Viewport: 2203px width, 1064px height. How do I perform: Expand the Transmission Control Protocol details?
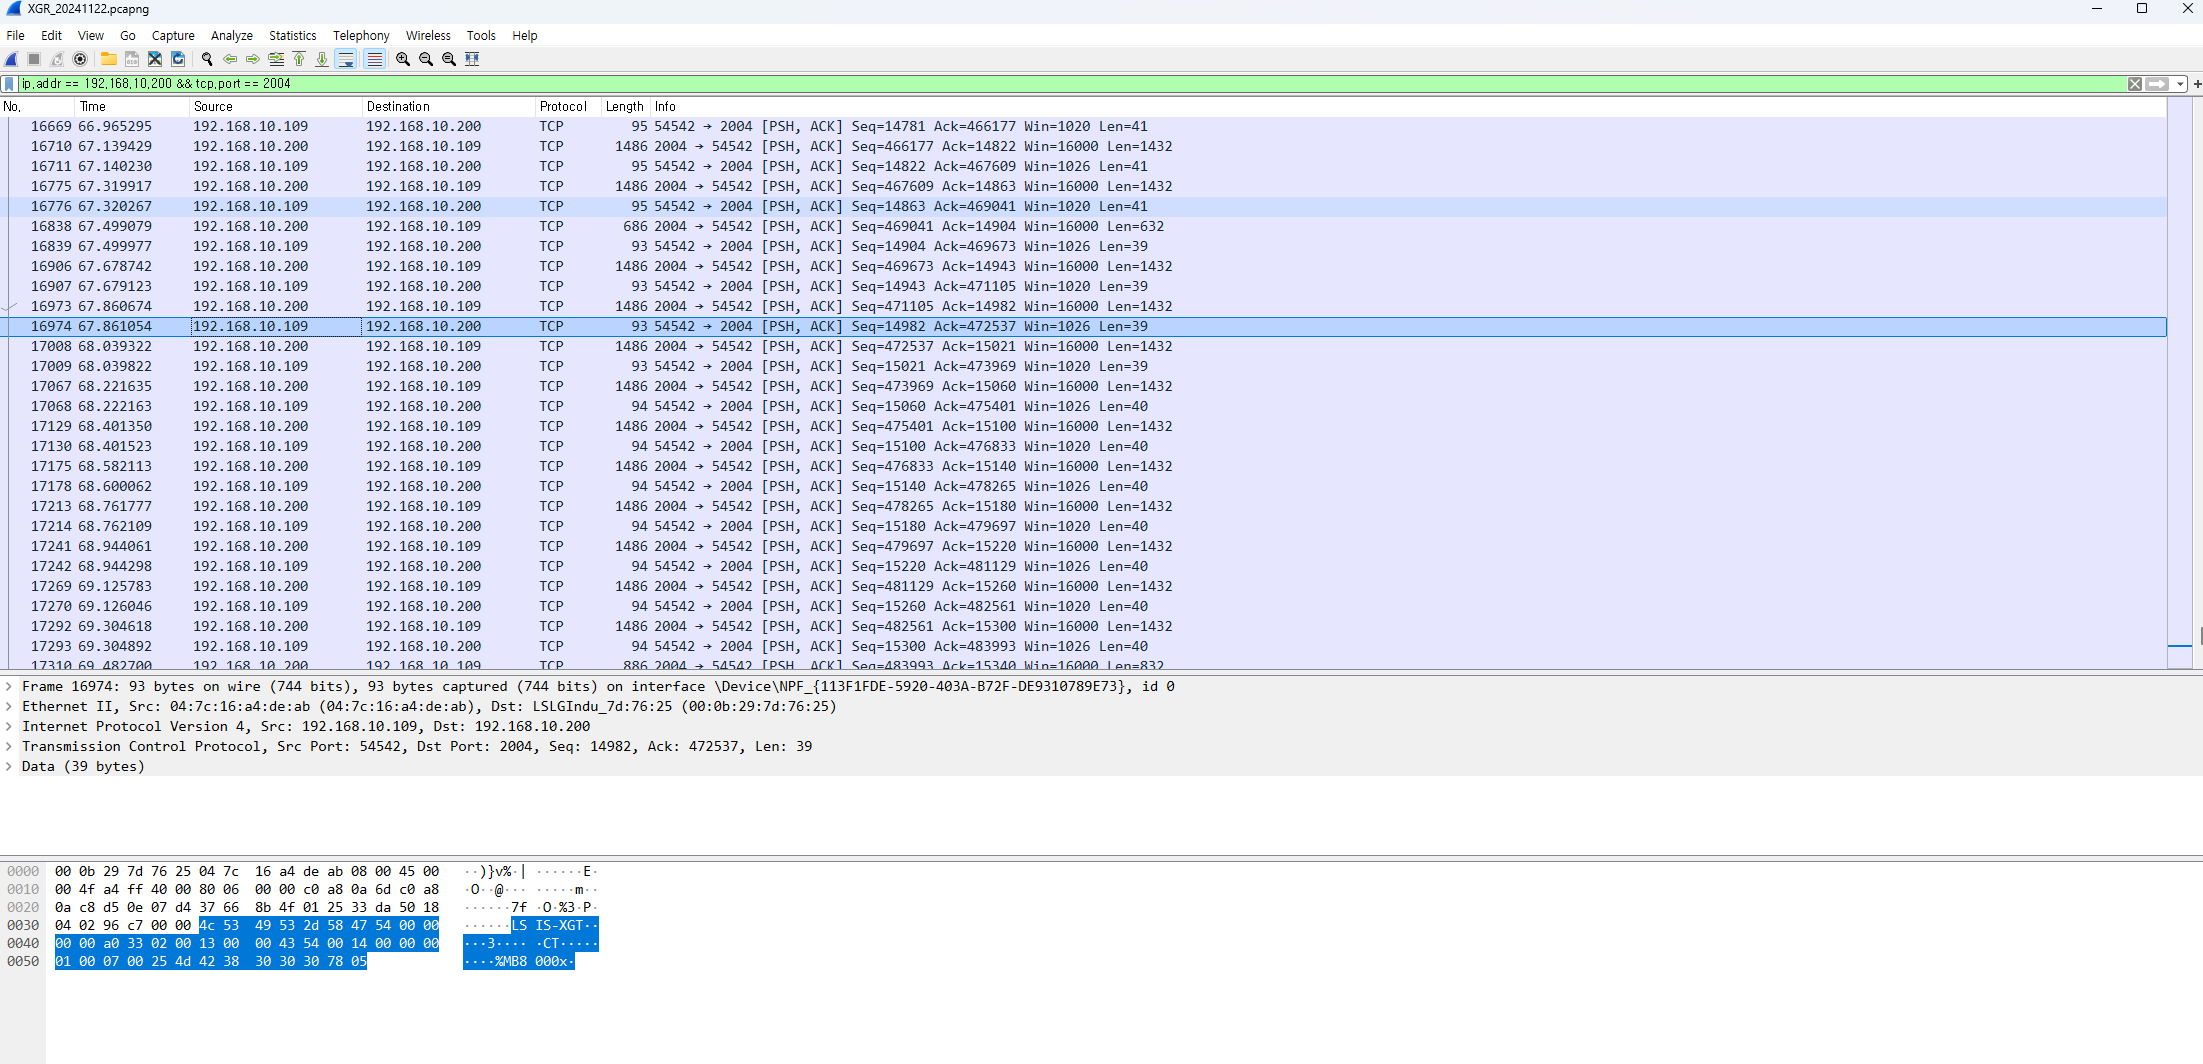pos(9,747)
